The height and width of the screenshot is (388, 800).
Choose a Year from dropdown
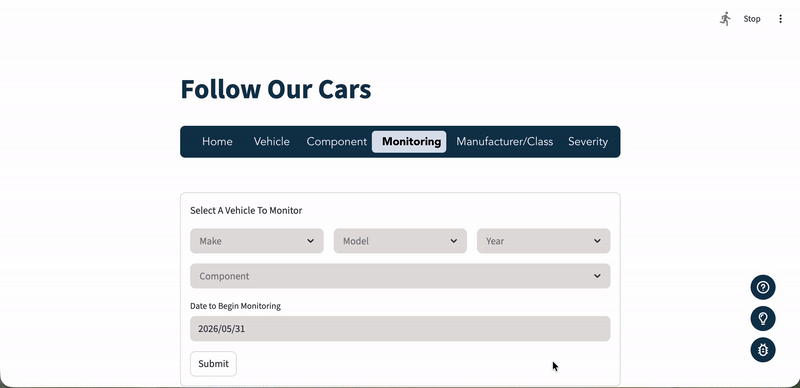(543, 241)
